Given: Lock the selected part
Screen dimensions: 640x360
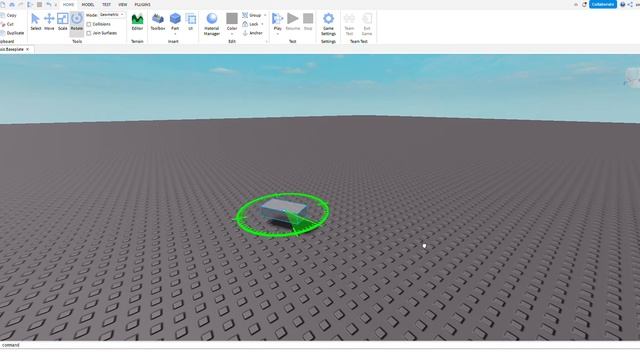Looking at the screenshot, I should (x=251, y=24).
